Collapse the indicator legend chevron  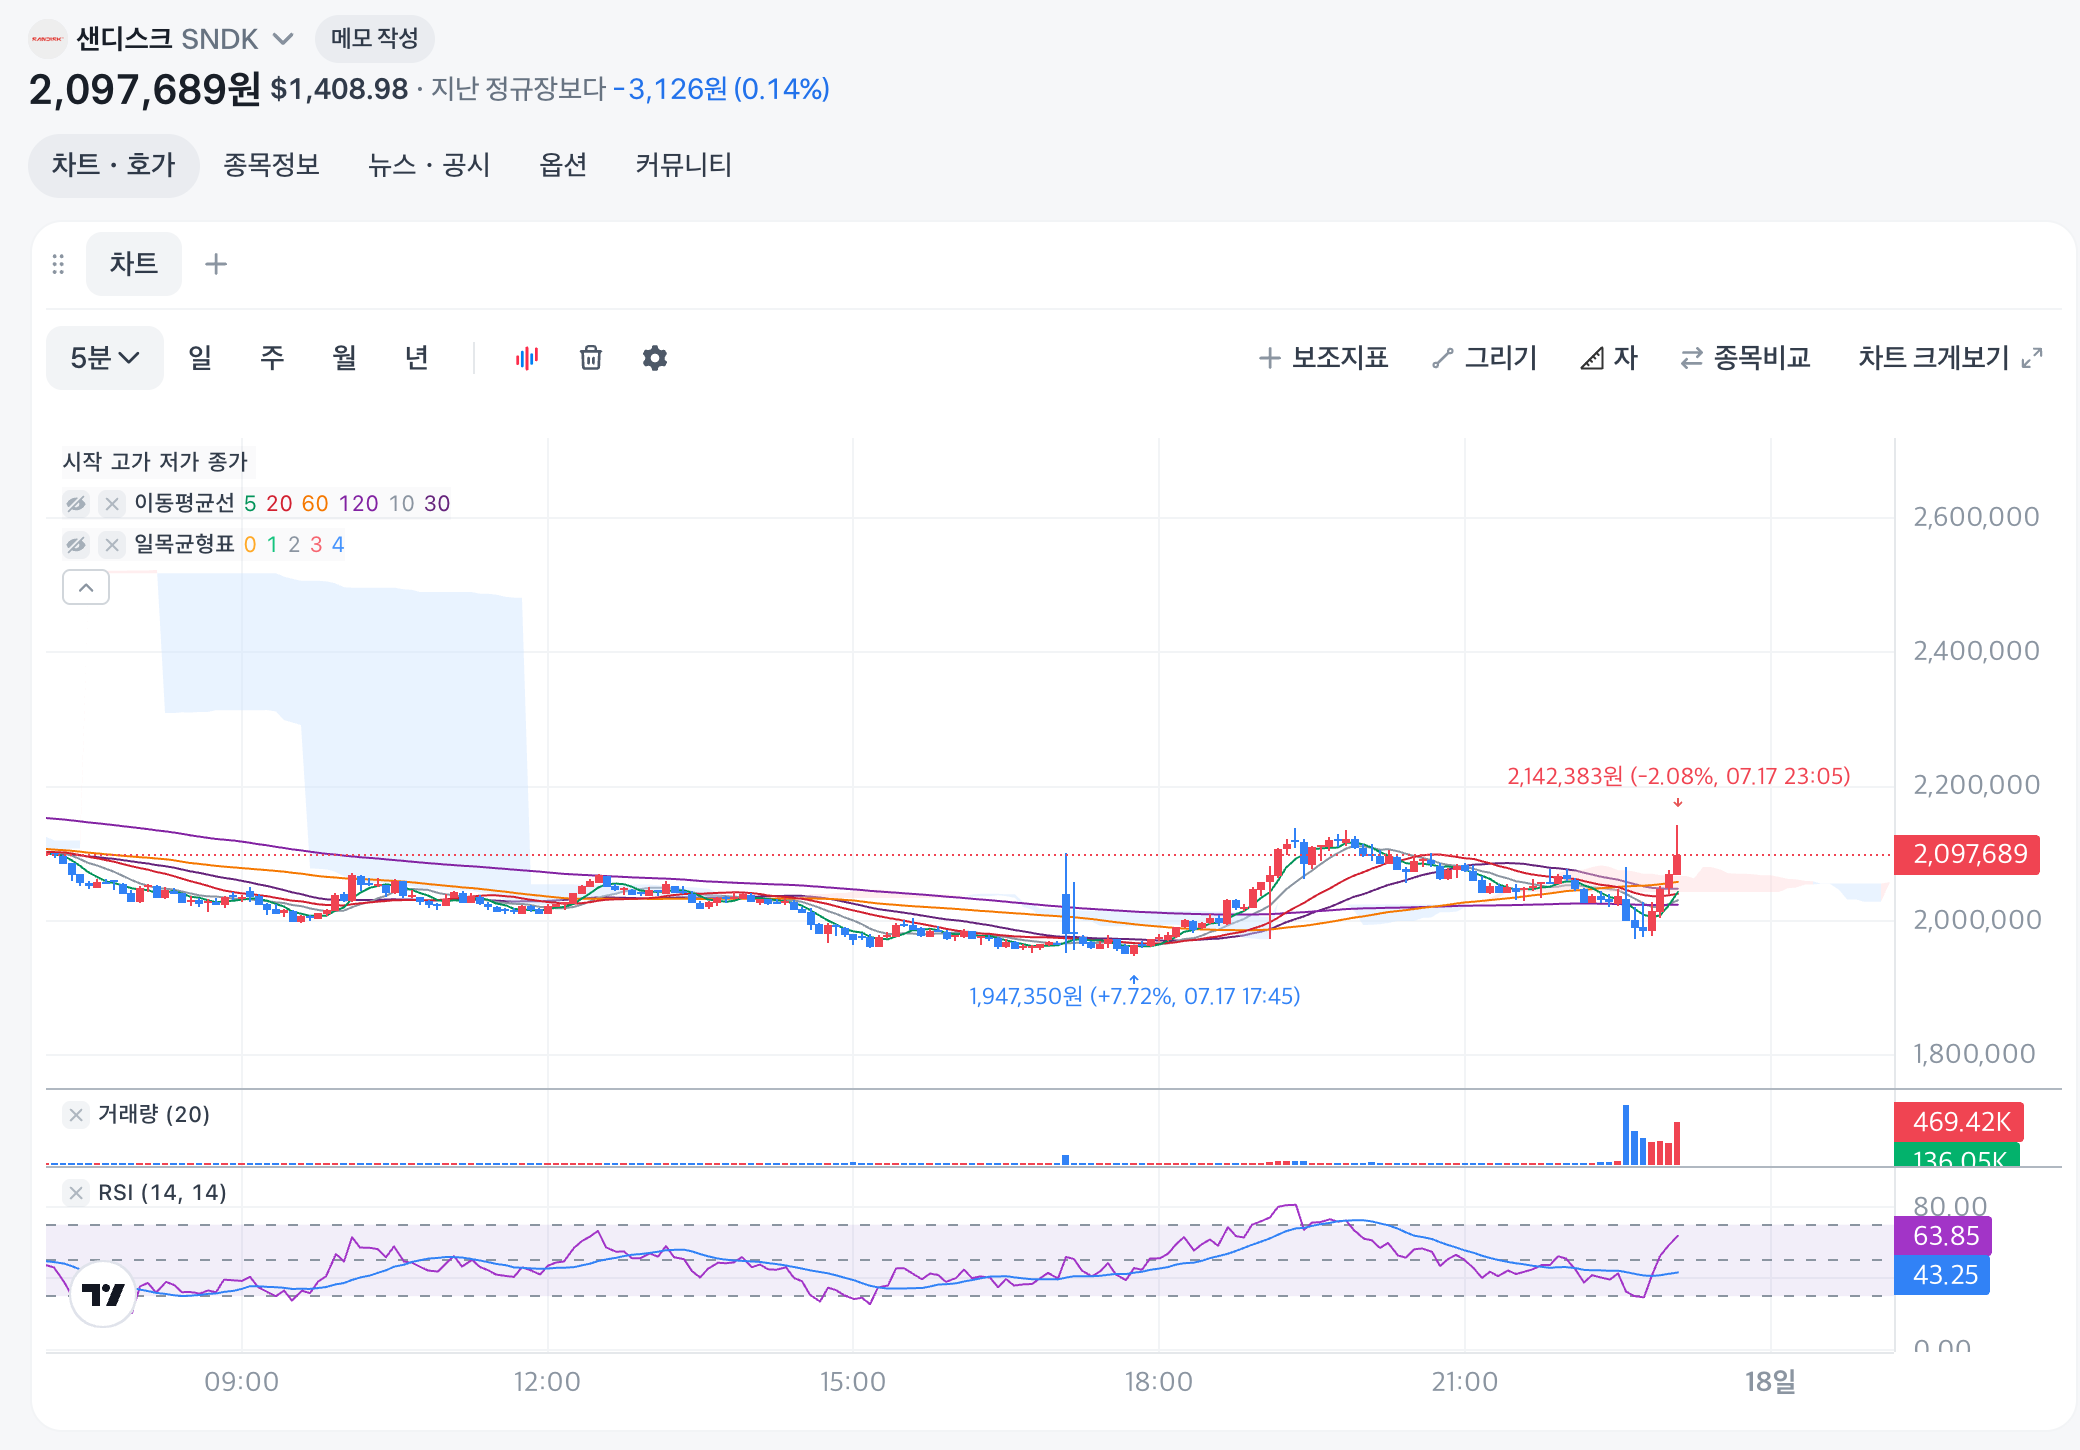(x=86, y=587)
